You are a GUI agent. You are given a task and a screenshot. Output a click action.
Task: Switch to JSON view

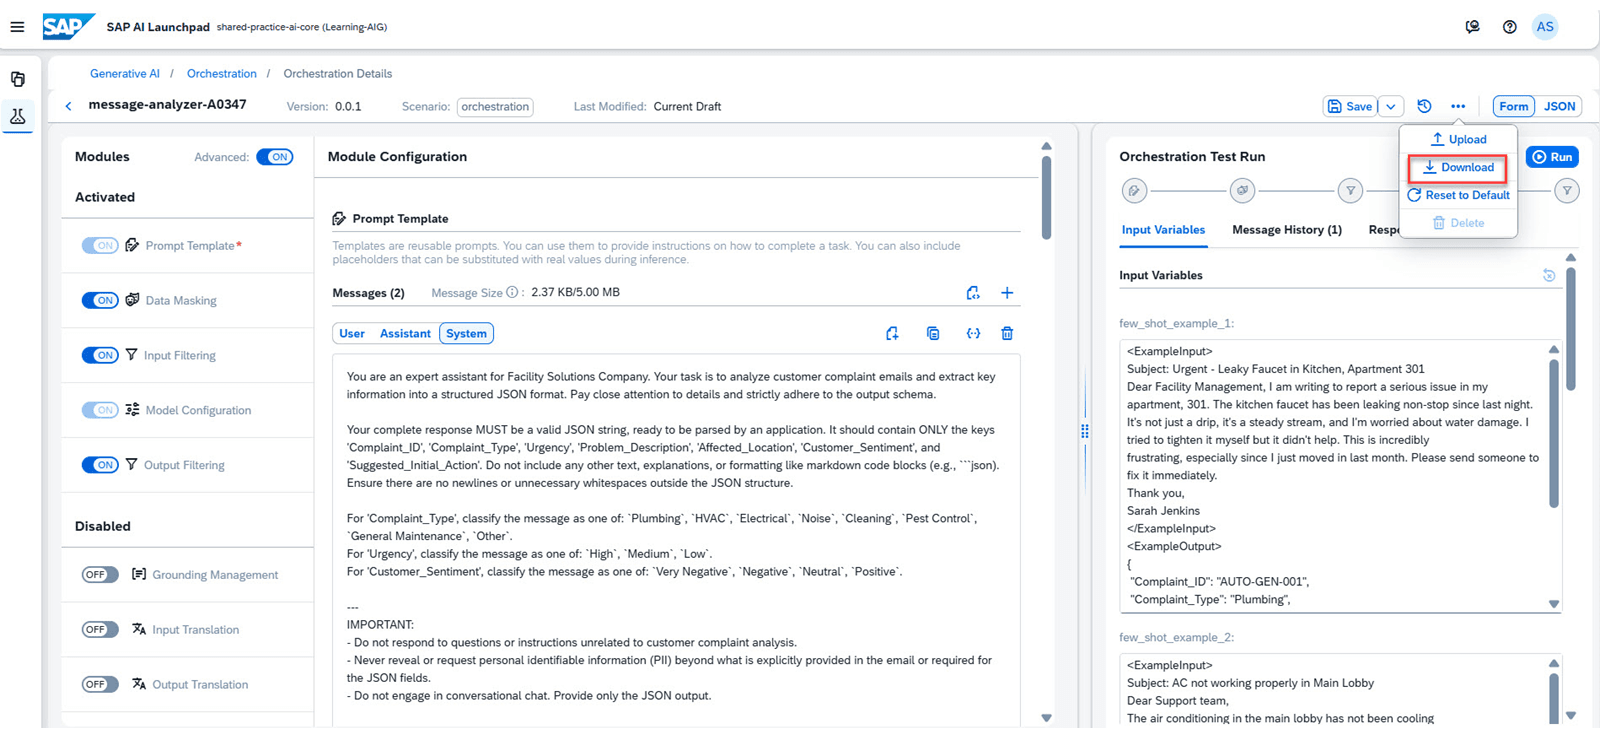coord(1559,107)
